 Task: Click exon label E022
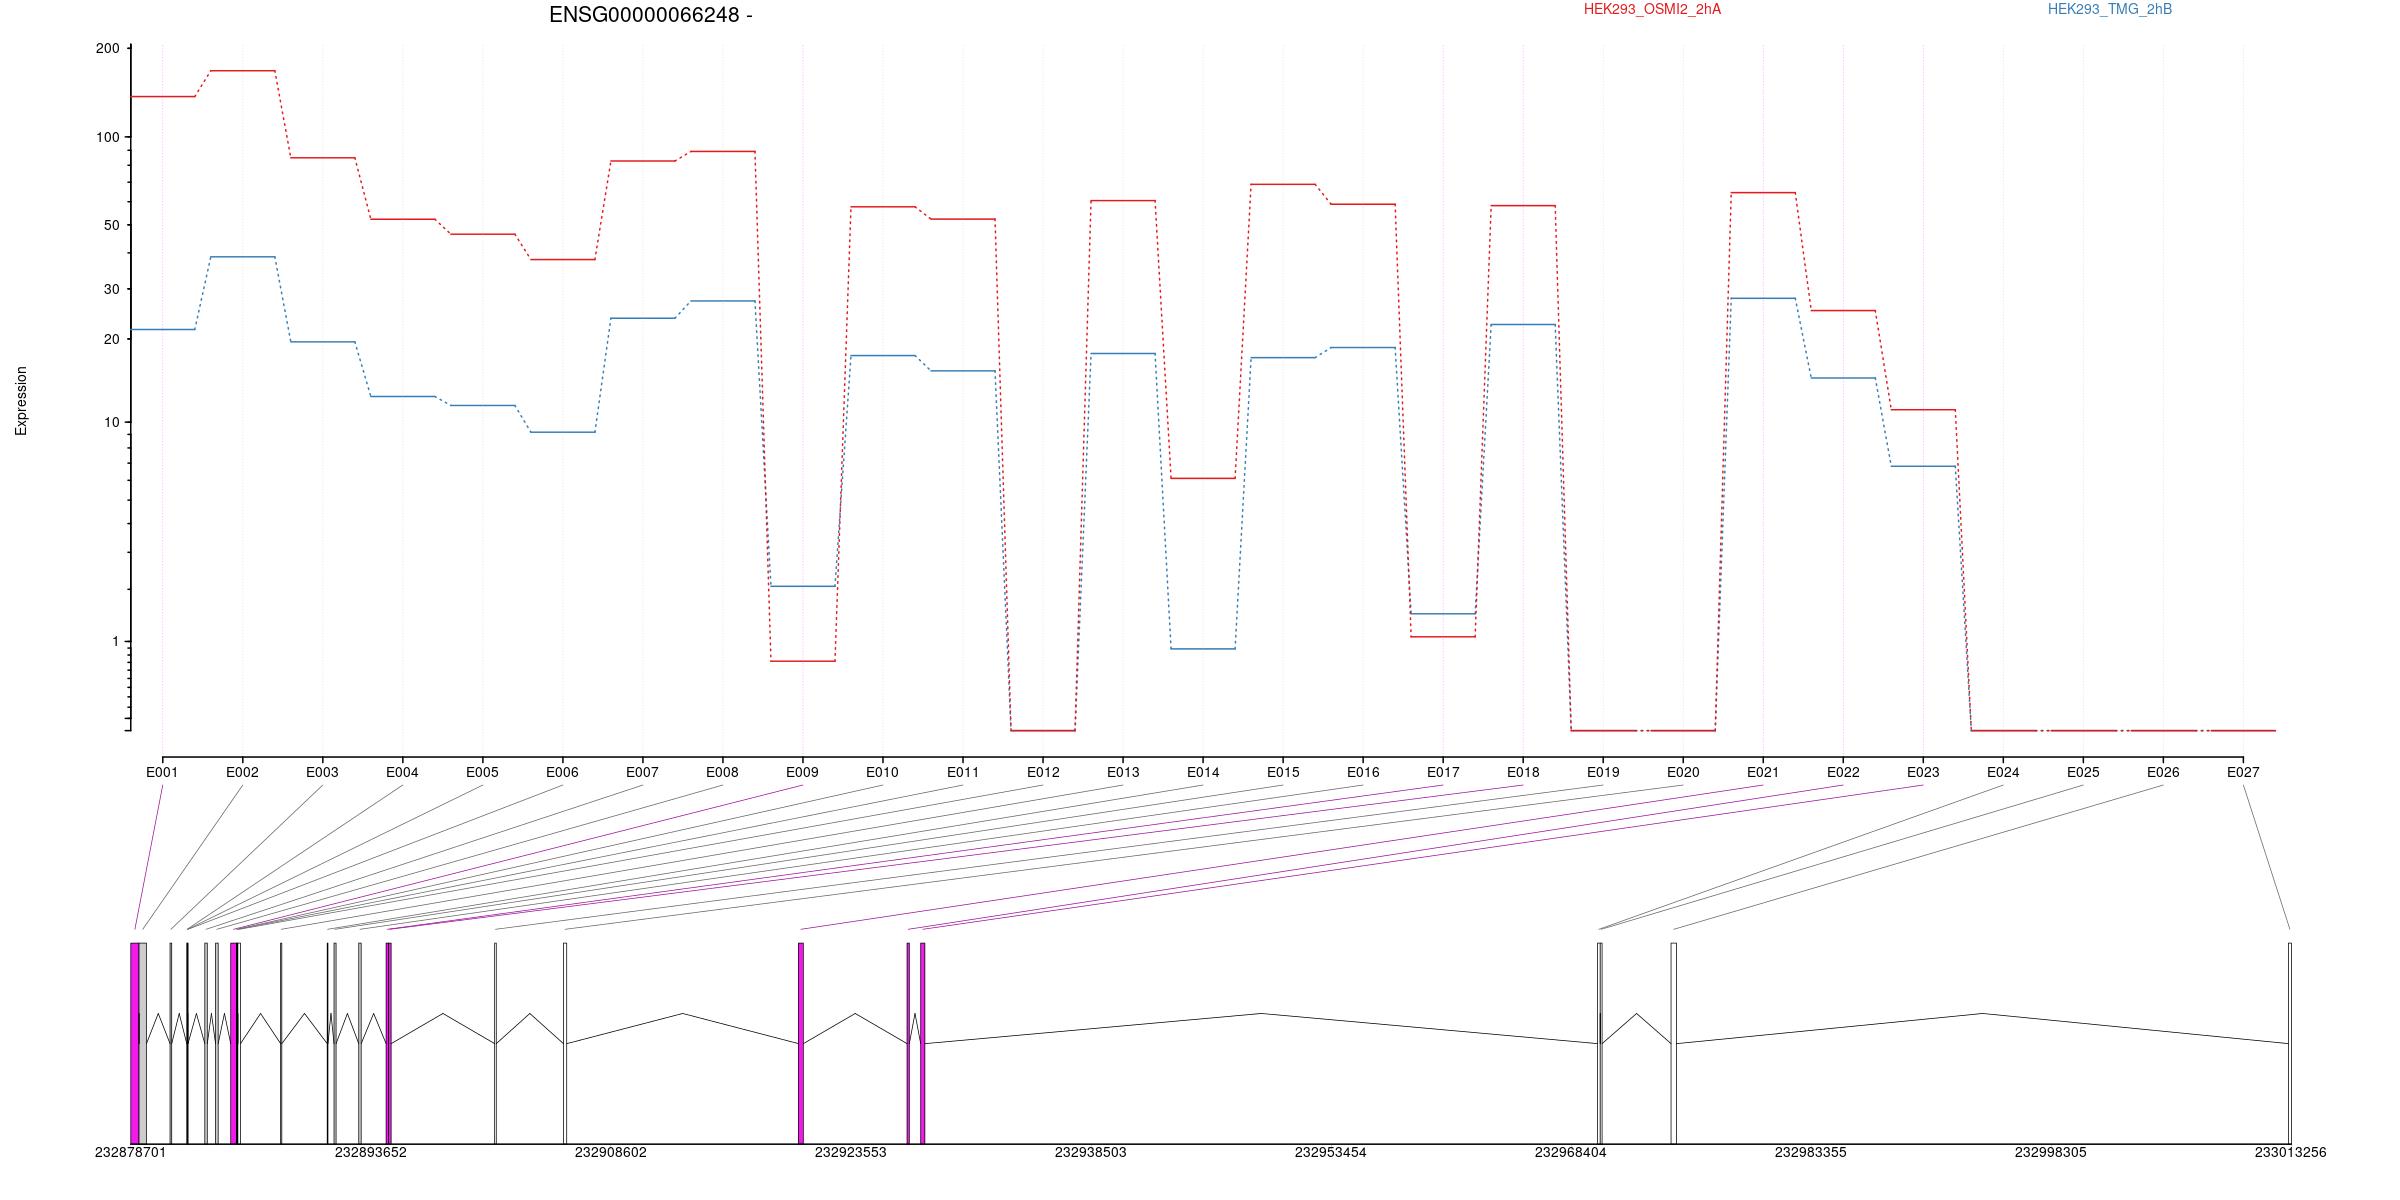(x=1843, y=772)
